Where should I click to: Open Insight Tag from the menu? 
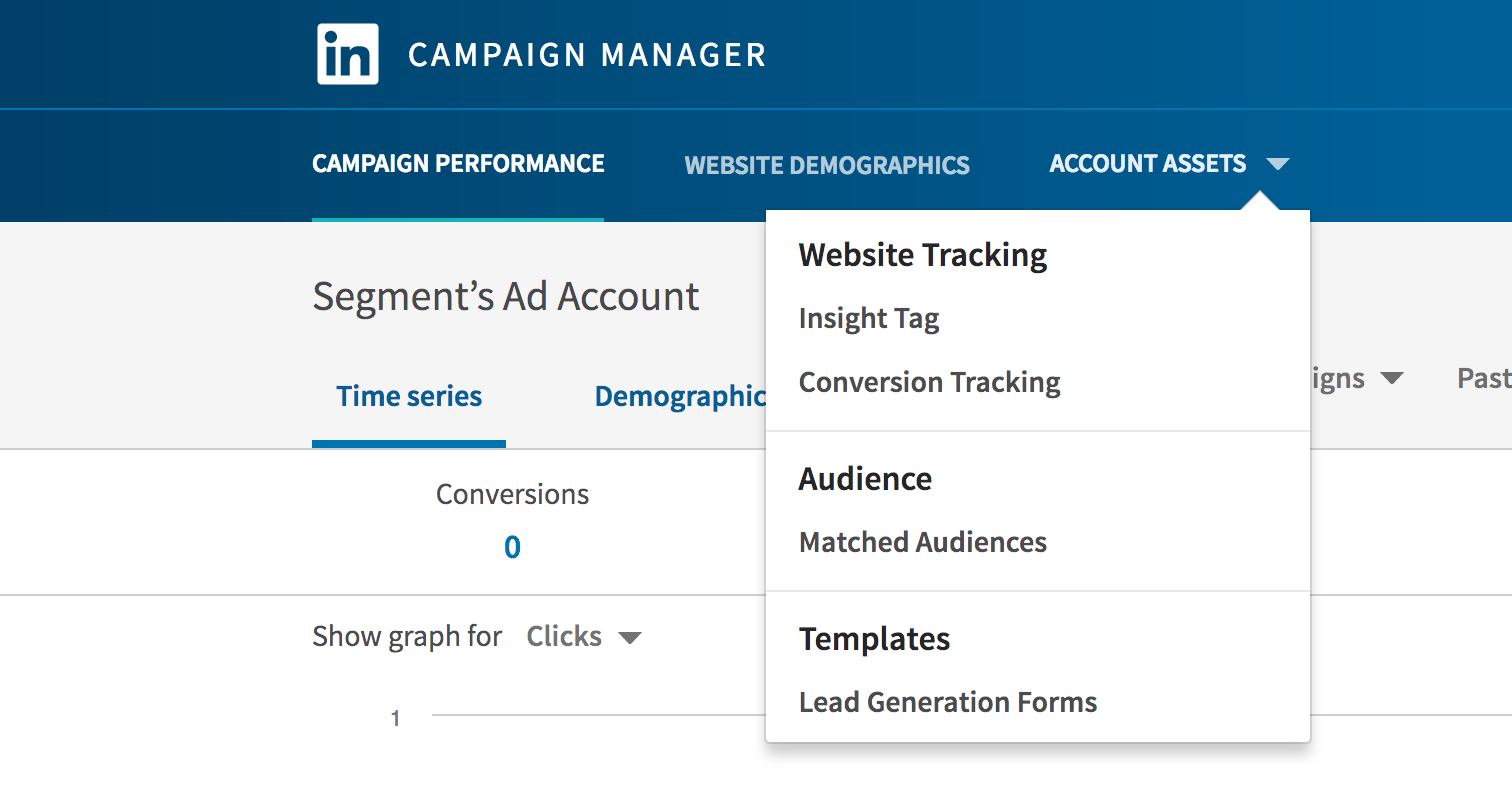[869, 319]
